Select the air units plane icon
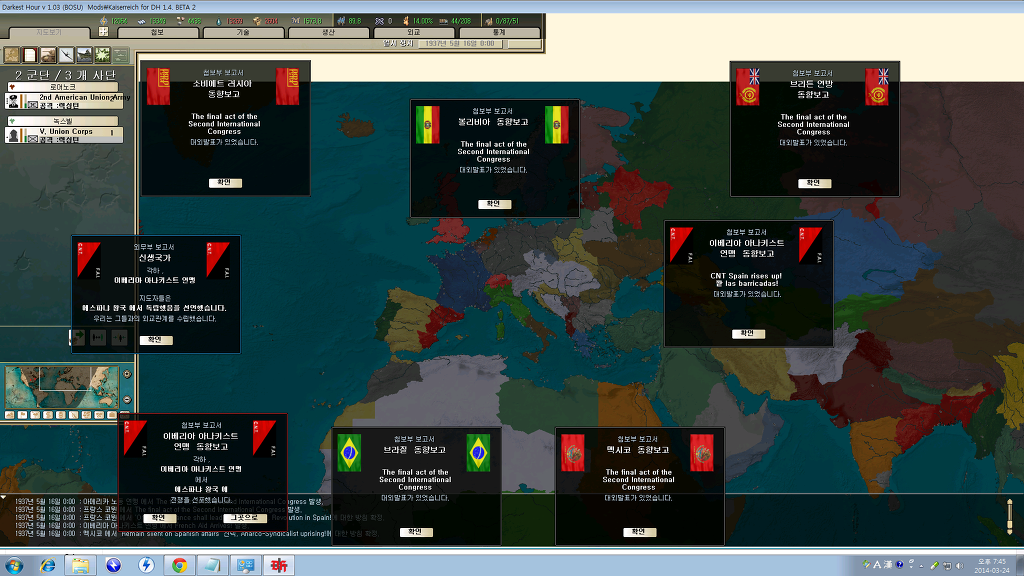 pyautogui.click(x=67, y=55)
